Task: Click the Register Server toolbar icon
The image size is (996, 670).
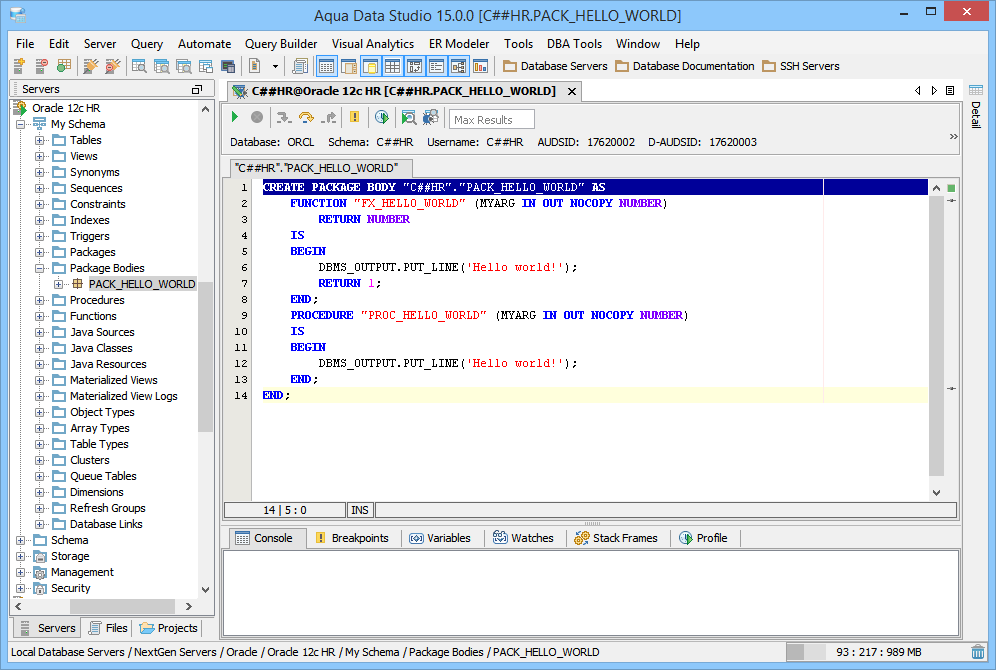Action: coord(20,66)
